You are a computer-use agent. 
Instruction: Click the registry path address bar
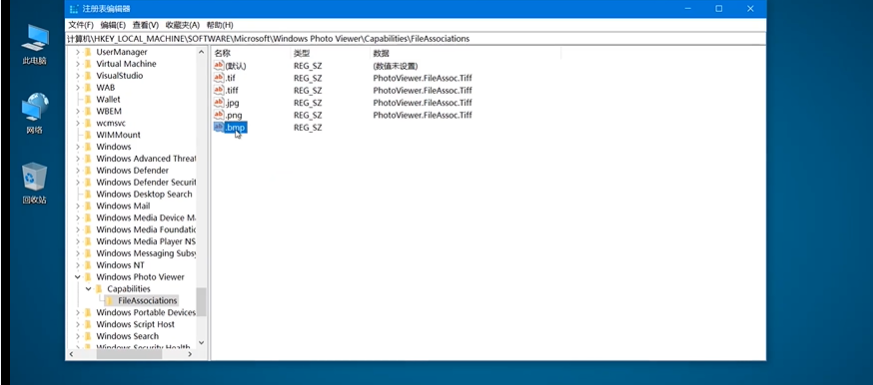[415, 38]
